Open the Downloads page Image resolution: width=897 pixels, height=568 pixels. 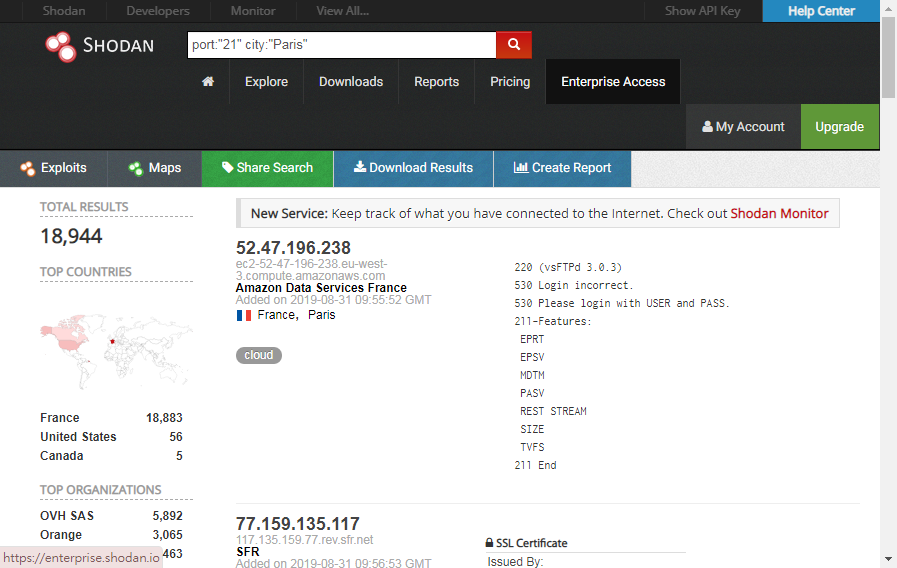tap(351, 81)
